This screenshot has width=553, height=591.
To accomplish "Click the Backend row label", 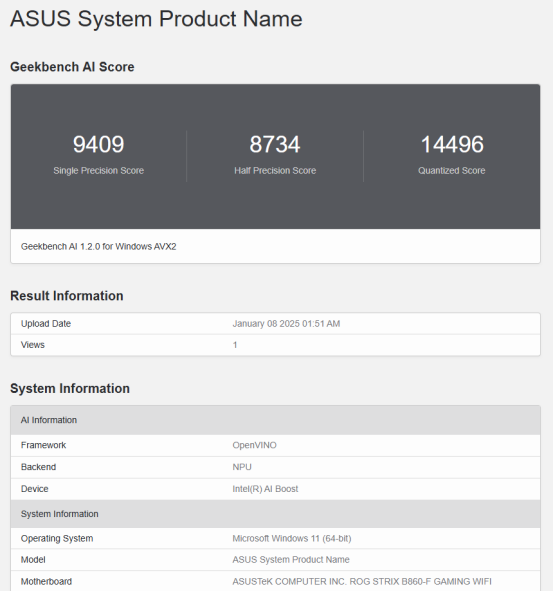I will [38, 467].
